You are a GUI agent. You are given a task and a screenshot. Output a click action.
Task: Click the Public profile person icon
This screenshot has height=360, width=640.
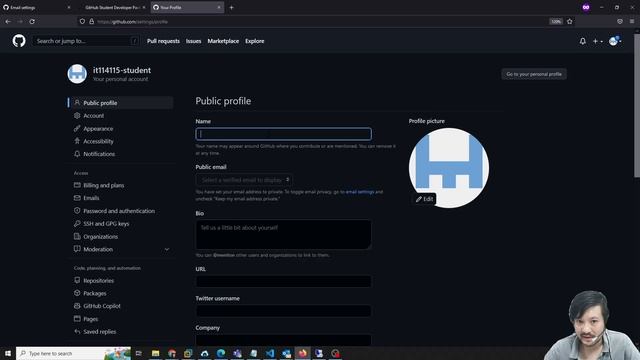click(x=77, y=103)
